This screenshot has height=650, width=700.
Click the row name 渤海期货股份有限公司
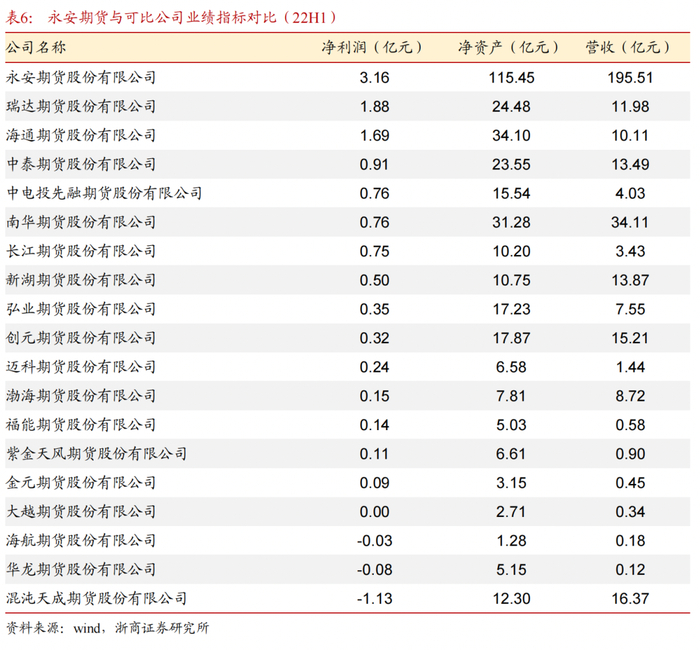[x=81, y=396]
